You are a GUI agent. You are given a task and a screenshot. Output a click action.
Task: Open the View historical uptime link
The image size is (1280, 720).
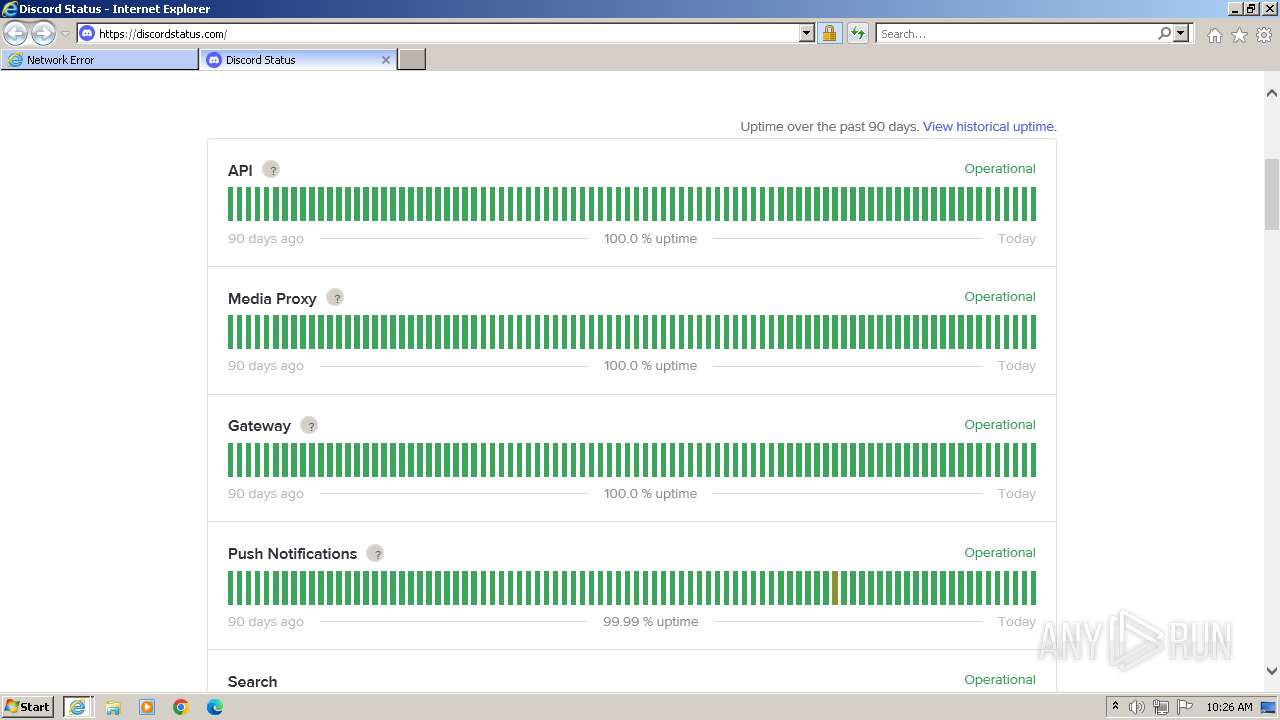[x=988, y=127]
